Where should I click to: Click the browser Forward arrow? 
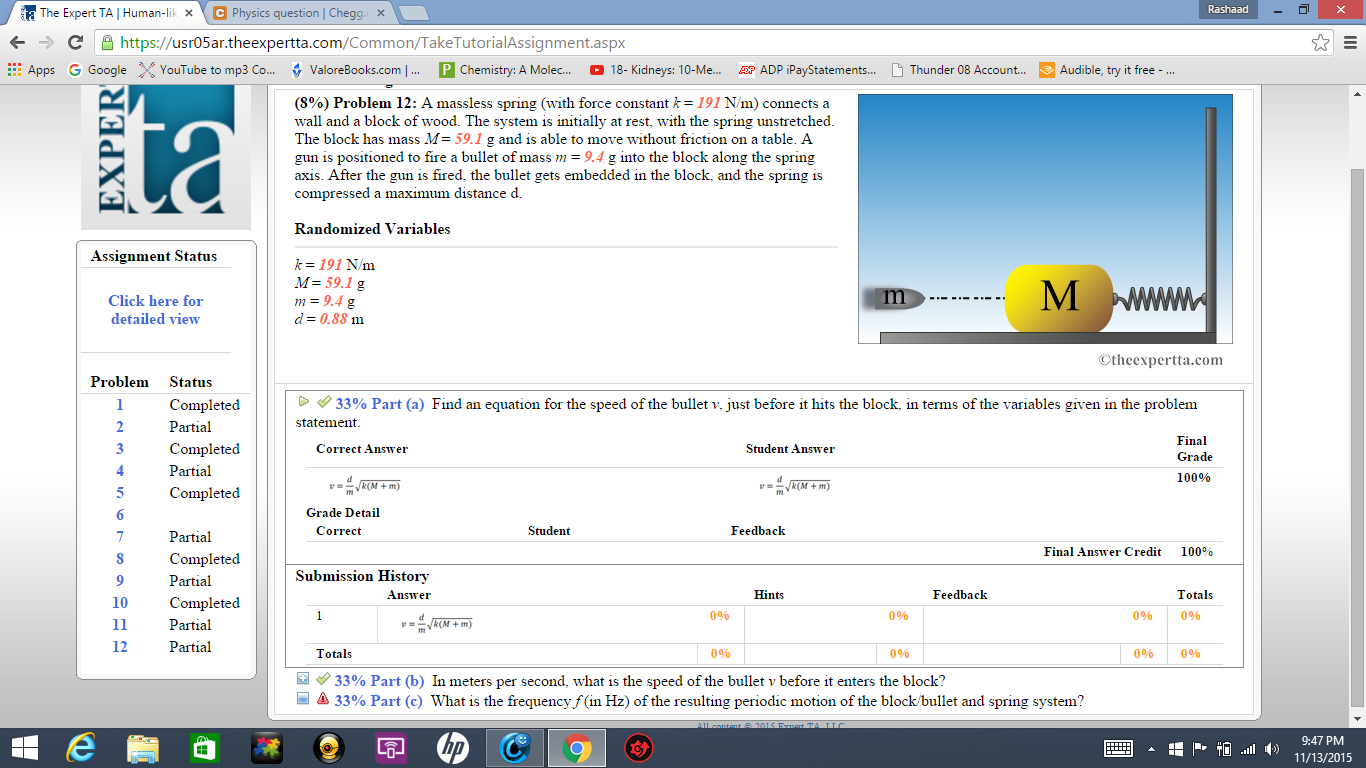pyautogui.click(x=46, y=43)
